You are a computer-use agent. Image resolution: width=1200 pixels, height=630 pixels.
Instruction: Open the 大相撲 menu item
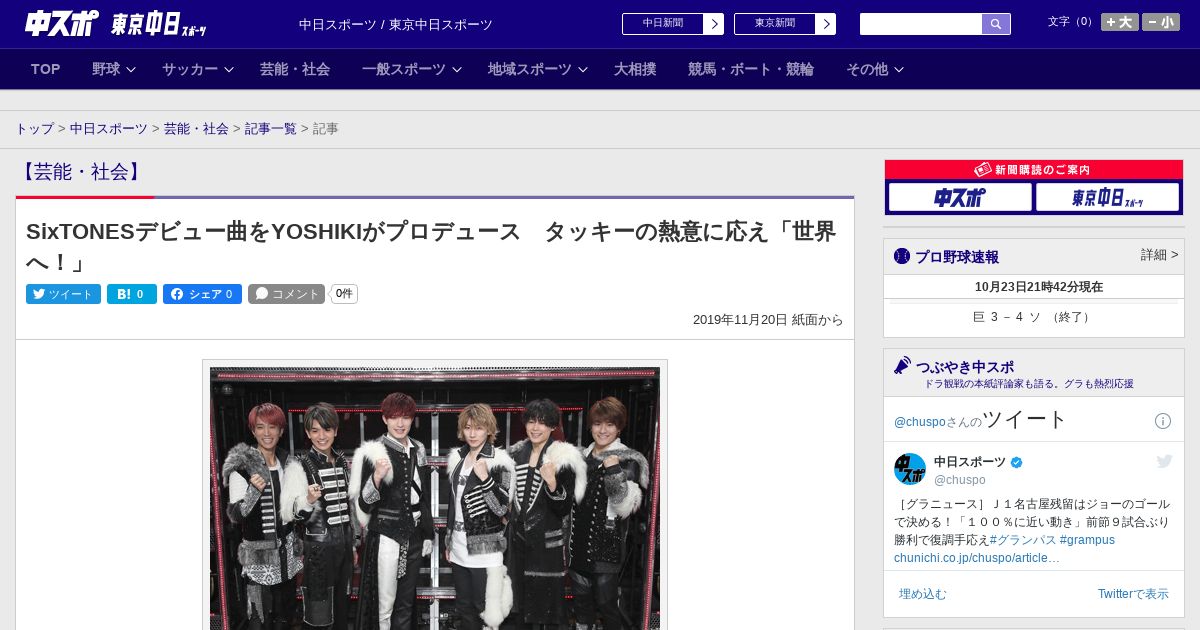coord(635,69)
